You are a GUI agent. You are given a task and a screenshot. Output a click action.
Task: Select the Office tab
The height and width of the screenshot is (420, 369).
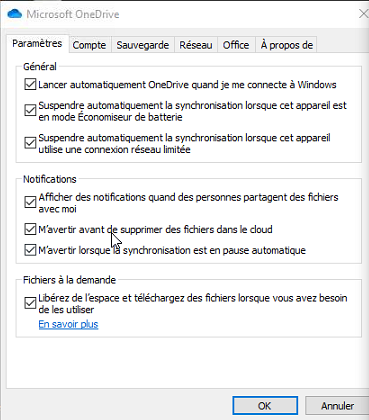pyautogui.click(x=236, y=45)
